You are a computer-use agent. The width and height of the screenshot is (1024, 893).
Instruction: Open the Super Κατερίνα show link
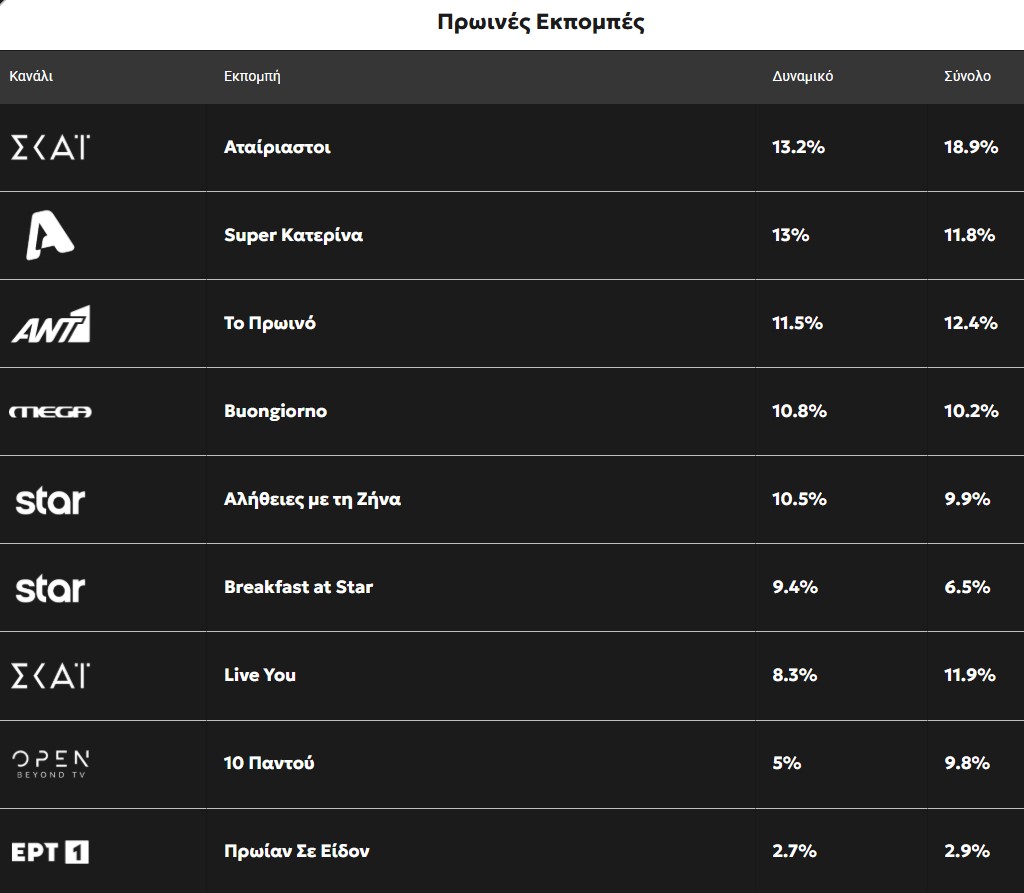293,236
